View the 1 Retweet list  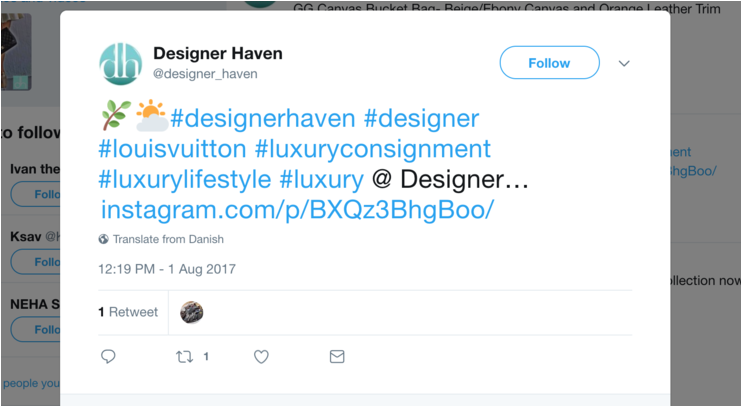[x=128, y=312]
